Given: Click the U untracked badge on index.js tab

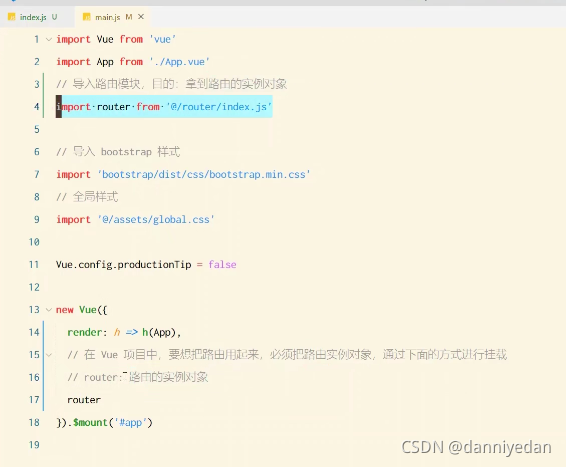Looking at the screenshot, I should pyautogui.click(x=55, y=17).
